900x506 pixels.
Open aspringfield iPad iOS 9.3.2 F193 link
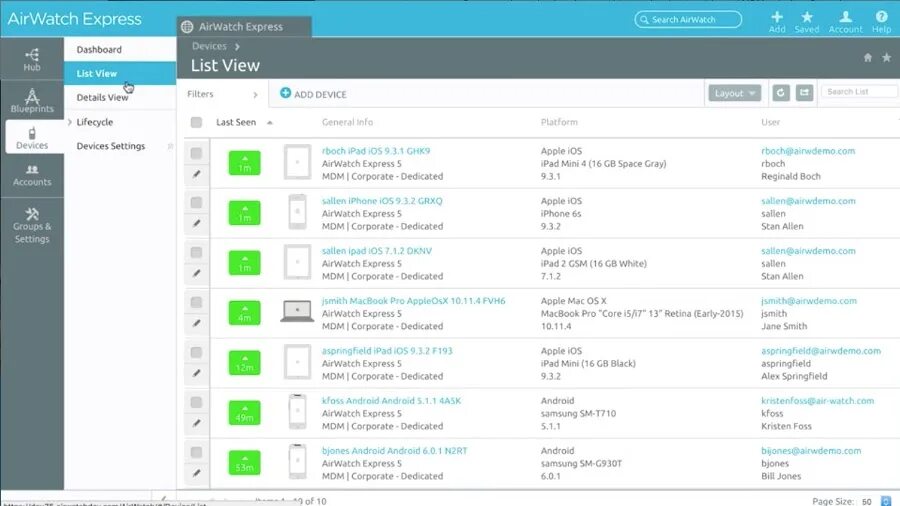[x=387, y=351]
